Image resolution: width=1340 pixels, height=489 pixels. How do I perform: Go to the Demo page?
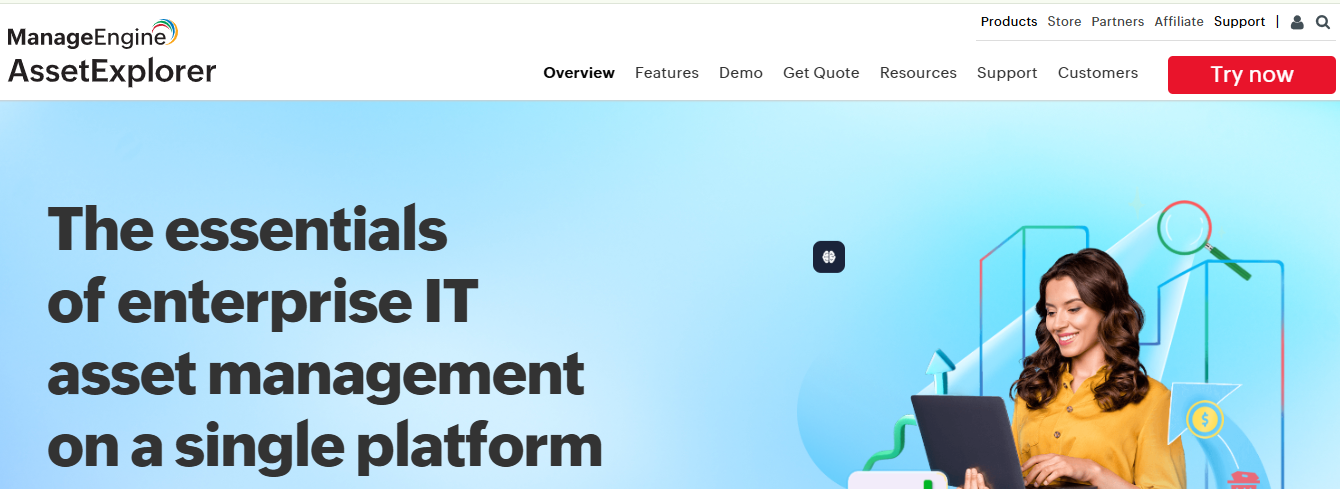pos(741,73)
